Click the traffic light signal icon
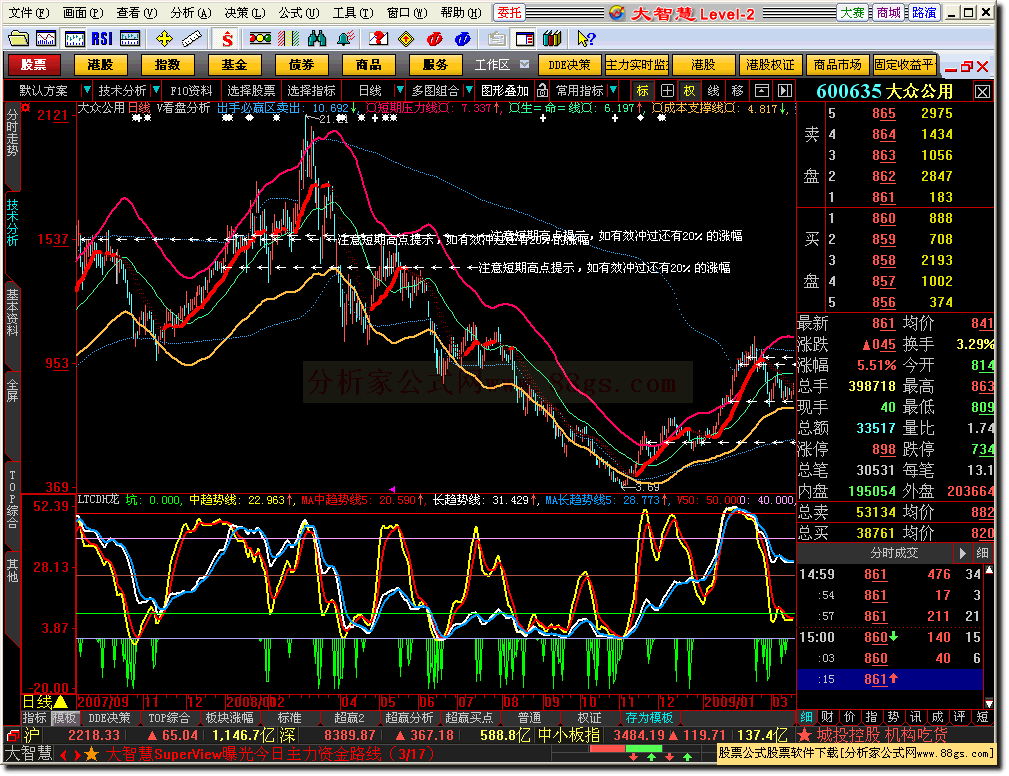 coord(261,39)
